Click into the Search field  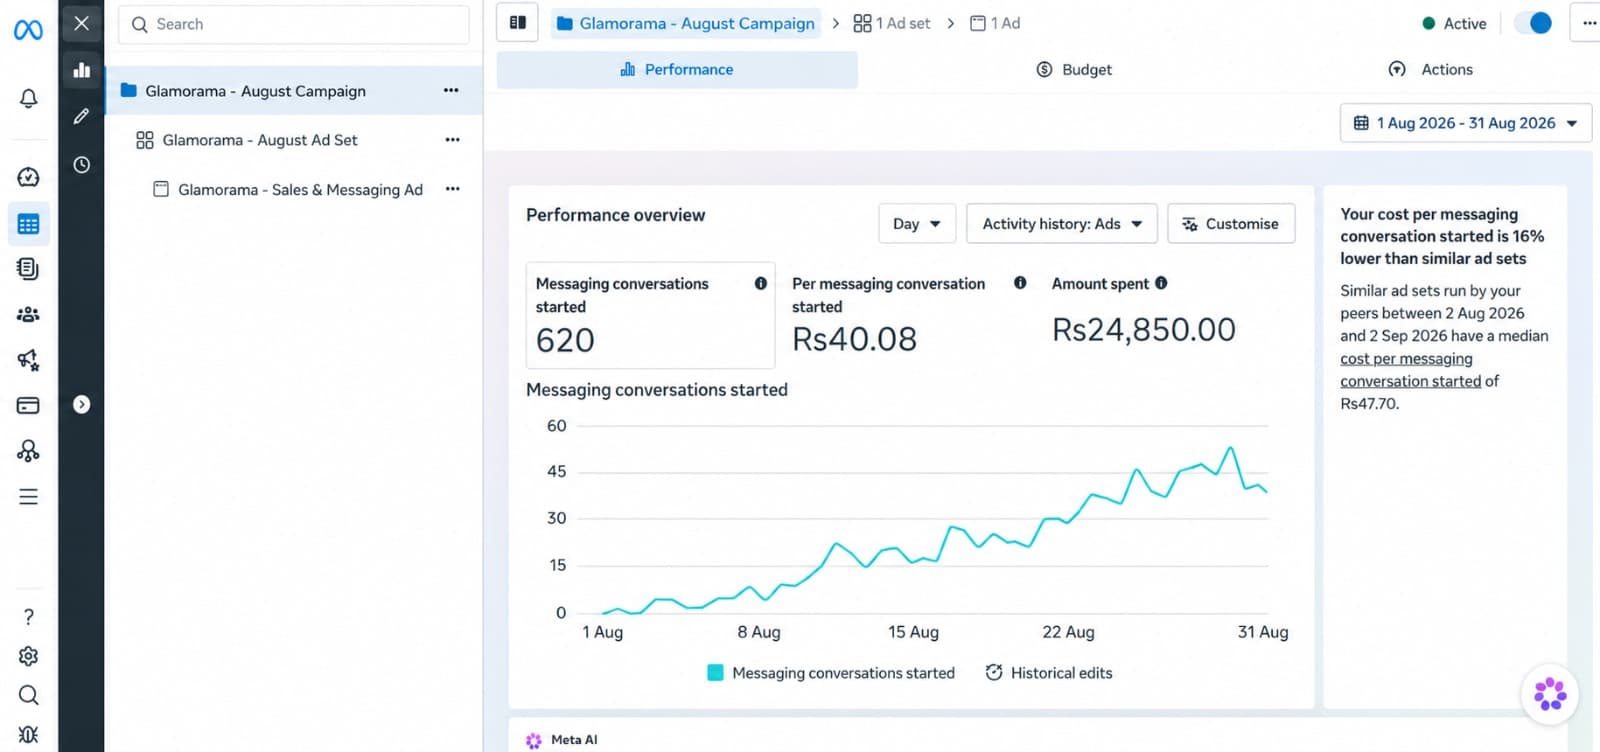click(x=294, y=24)
